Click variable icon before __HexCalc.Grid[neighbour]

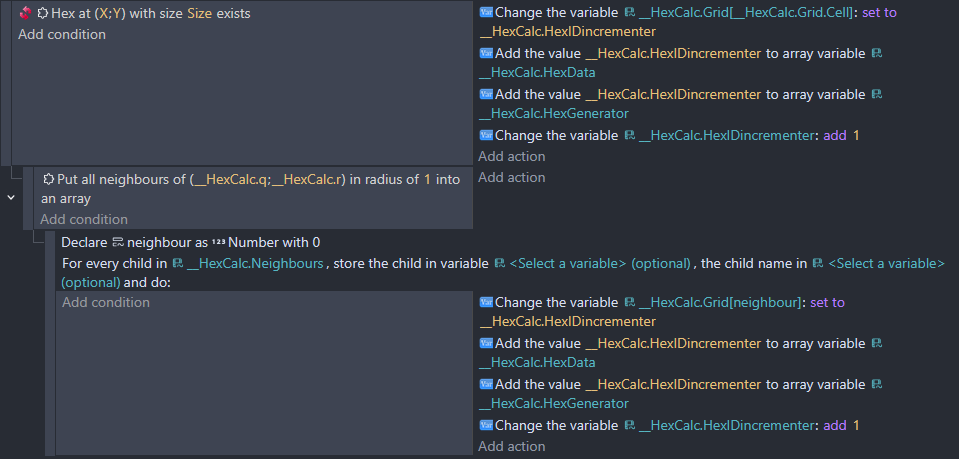coord(629,302)
